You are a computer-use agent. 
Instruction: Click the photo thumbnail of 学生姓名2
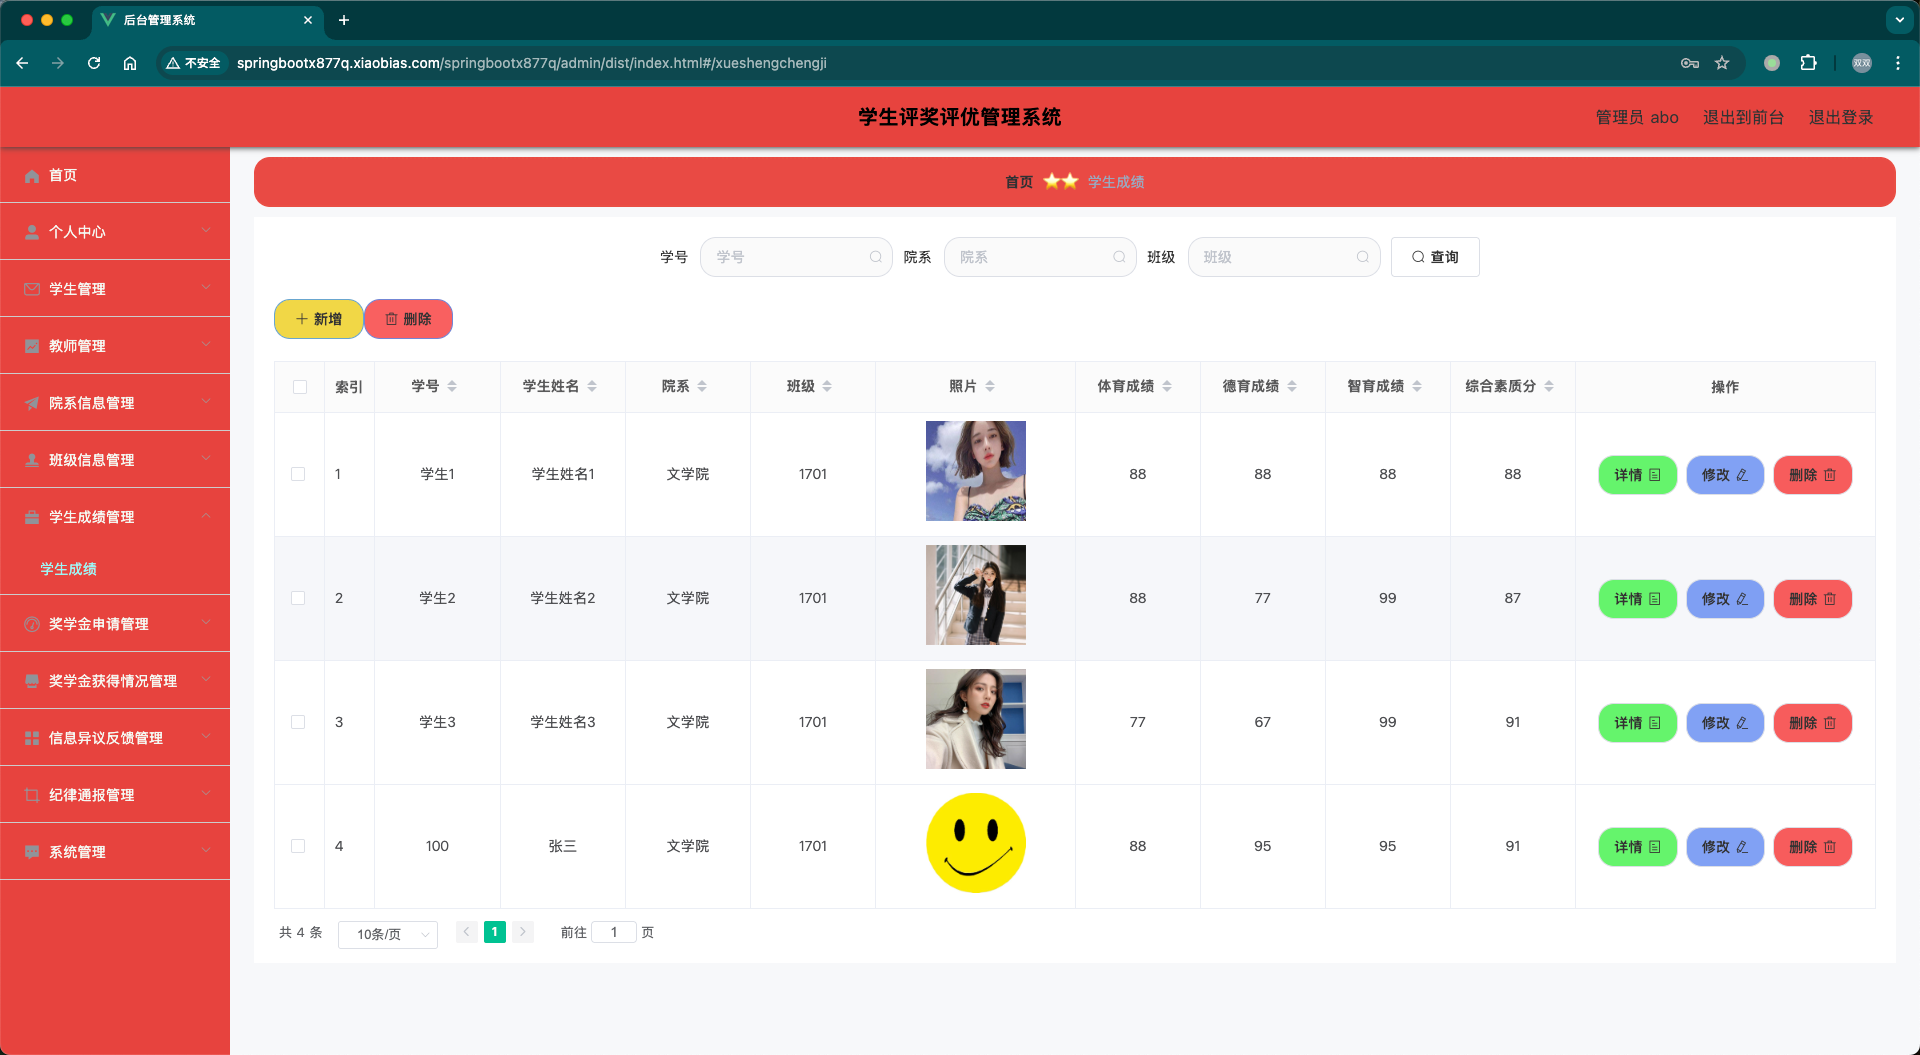[976, 595]
